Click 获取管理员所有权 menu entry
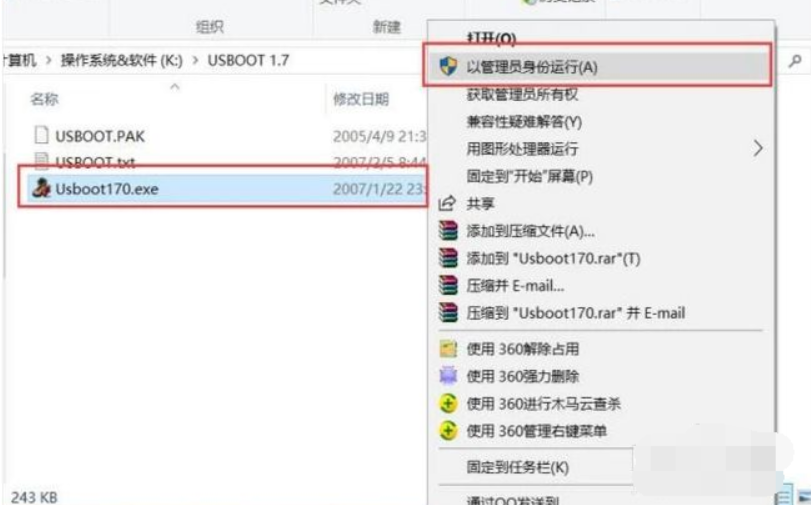Screen dimensions: 811x505 click(x=522, y=94)
